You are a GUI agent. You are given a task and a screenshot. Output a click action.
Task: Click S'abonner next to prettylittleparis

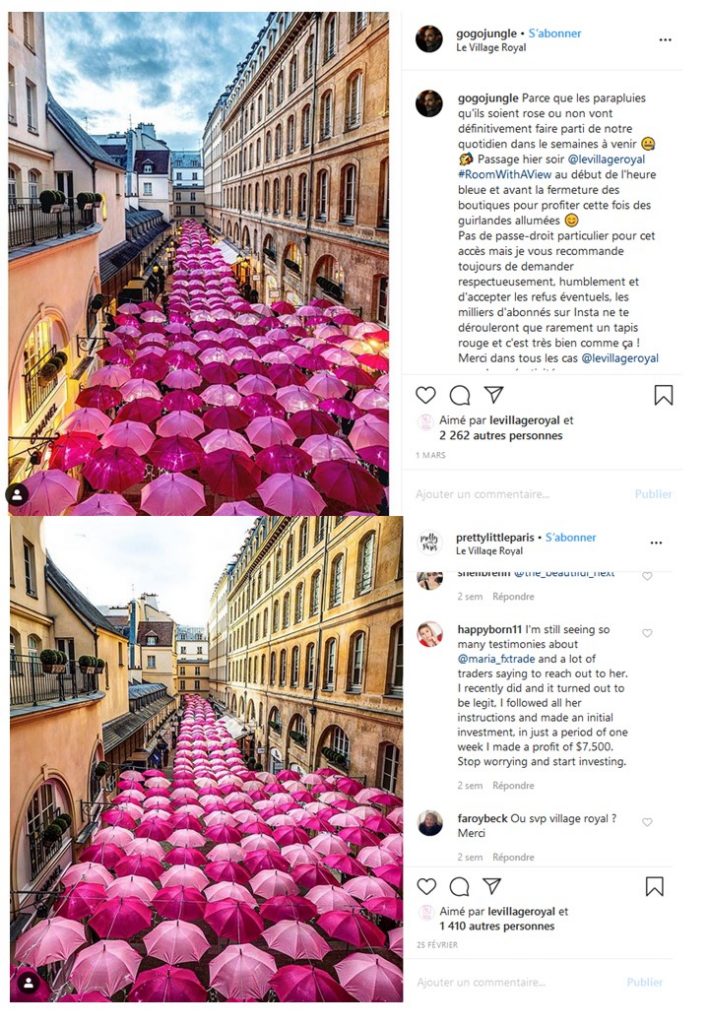pos(571,537)
